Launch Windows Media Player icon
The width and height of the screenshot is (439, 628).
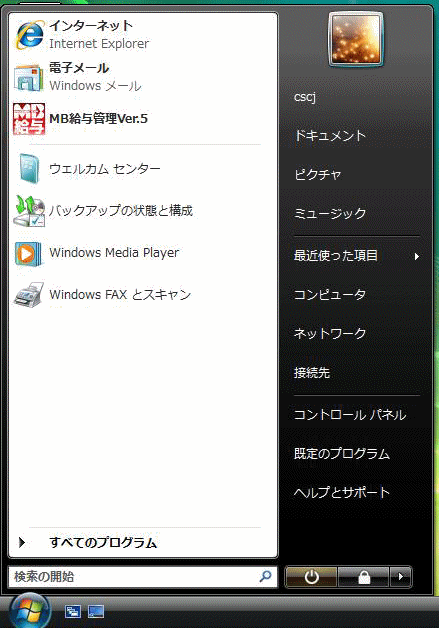(x=28, y=254)
